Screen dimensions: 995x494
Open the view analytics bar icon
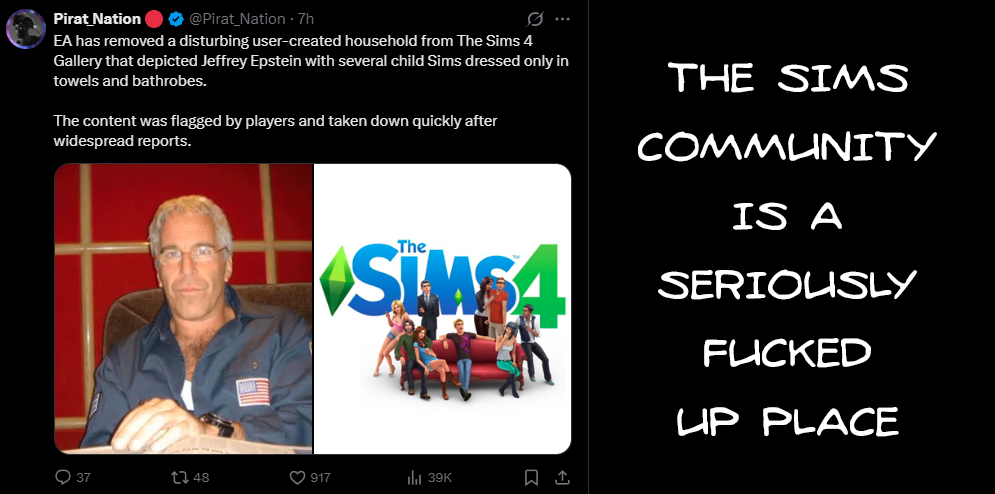[414, 477]
